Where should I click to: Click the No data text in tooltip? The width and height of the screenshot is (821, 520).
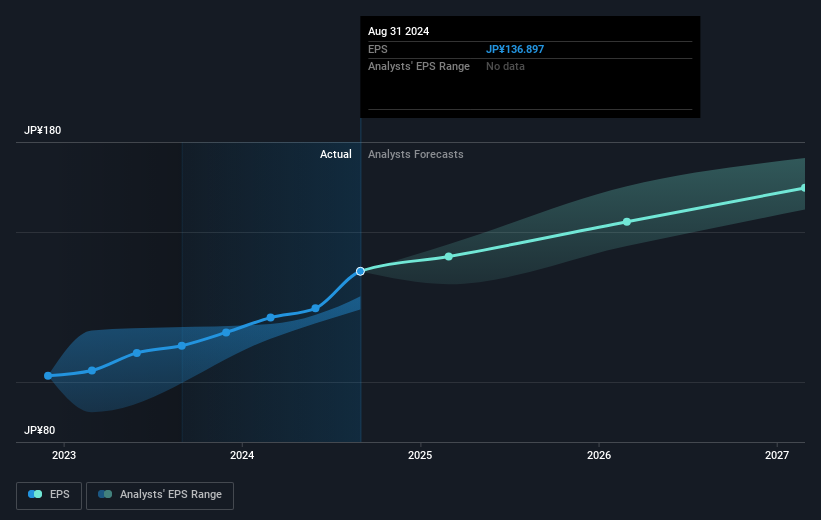[505, 67]
